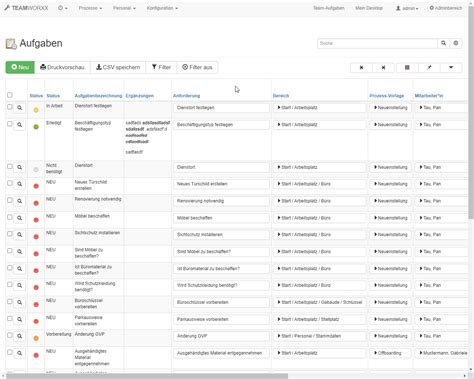Sort by the Aufgabenbezeichnung column header
Image resolution: width=474 pixels, height=379 pixels.
(98, 96)
